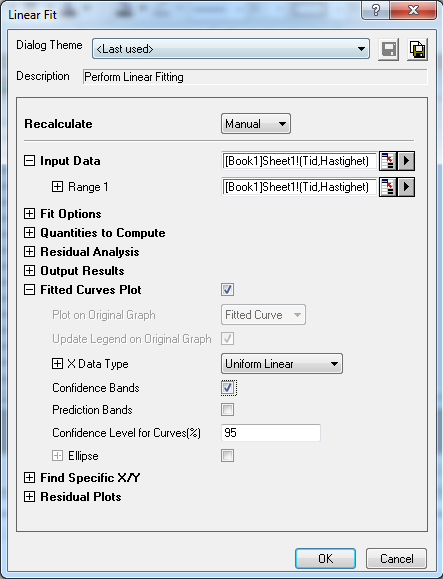Image resolution: width=443 pixels, height=579 pixels.
Task: Click the Input Data range selection icon
Action: [388, 161]
